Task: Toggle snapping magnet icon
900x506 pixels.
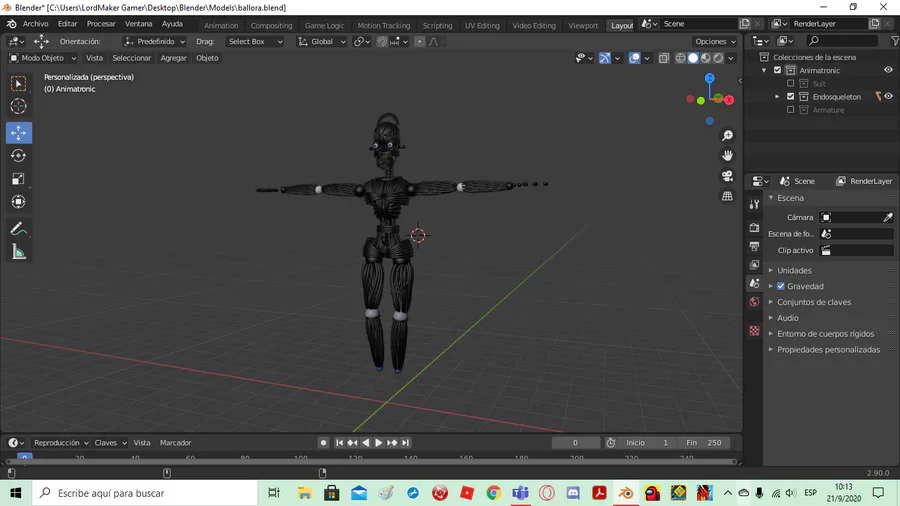Action: coord(382,41)
